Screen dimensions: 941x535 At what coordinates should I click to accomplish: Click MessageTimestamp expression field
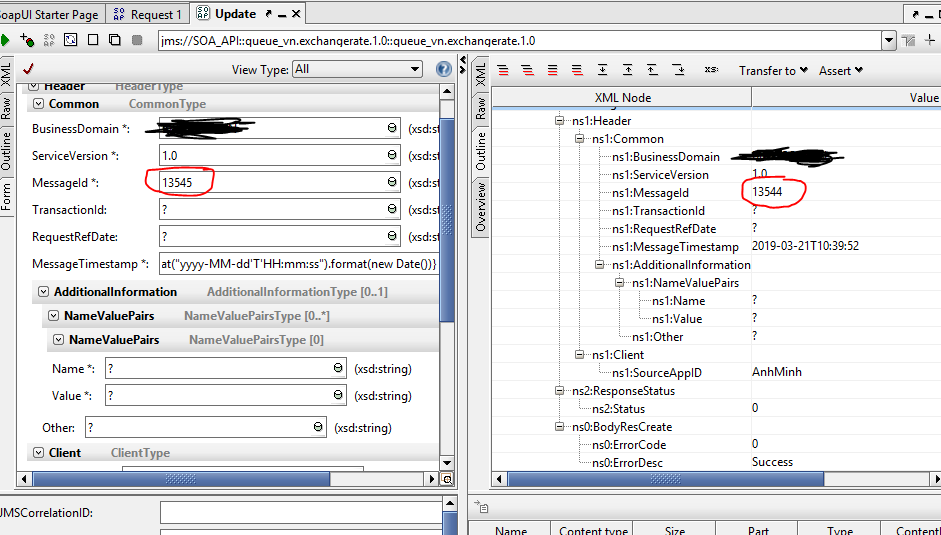pyautogui.click(x=299, y=264)
